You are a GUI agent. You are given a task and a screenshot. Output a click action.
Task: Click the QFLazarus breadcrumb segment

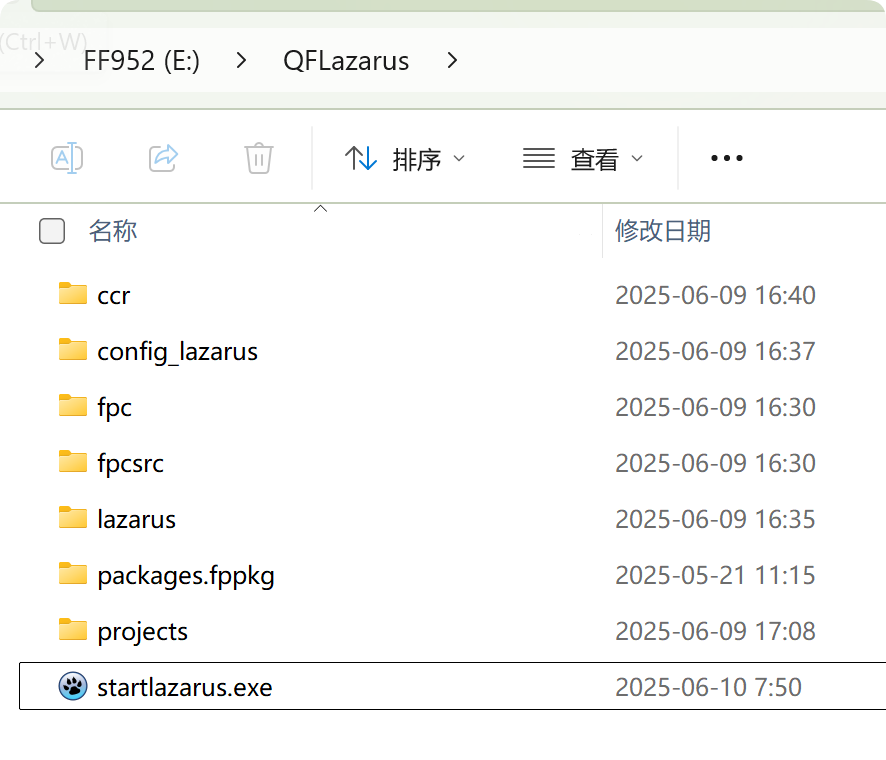(x=346, y=61)
